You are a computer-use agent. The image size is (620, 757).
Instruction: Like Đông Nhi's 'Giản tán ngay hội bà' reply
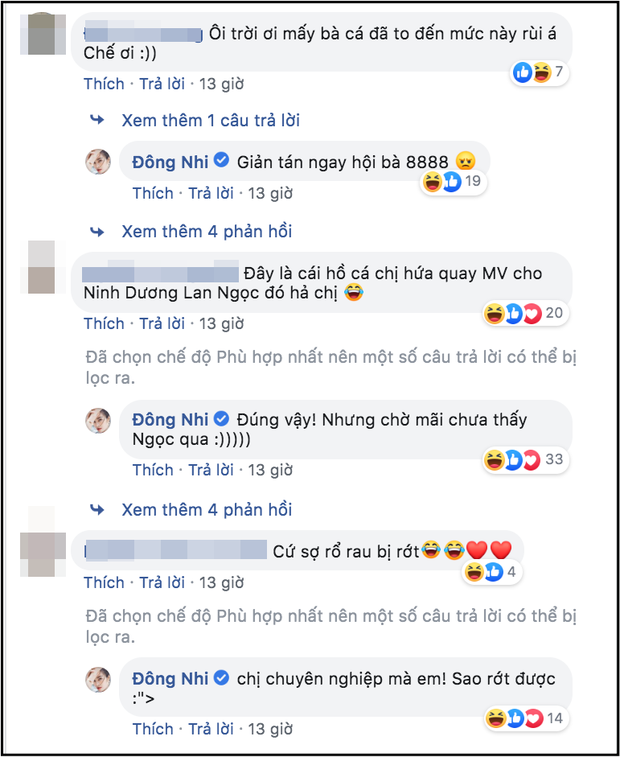click(x=153, y=194)
